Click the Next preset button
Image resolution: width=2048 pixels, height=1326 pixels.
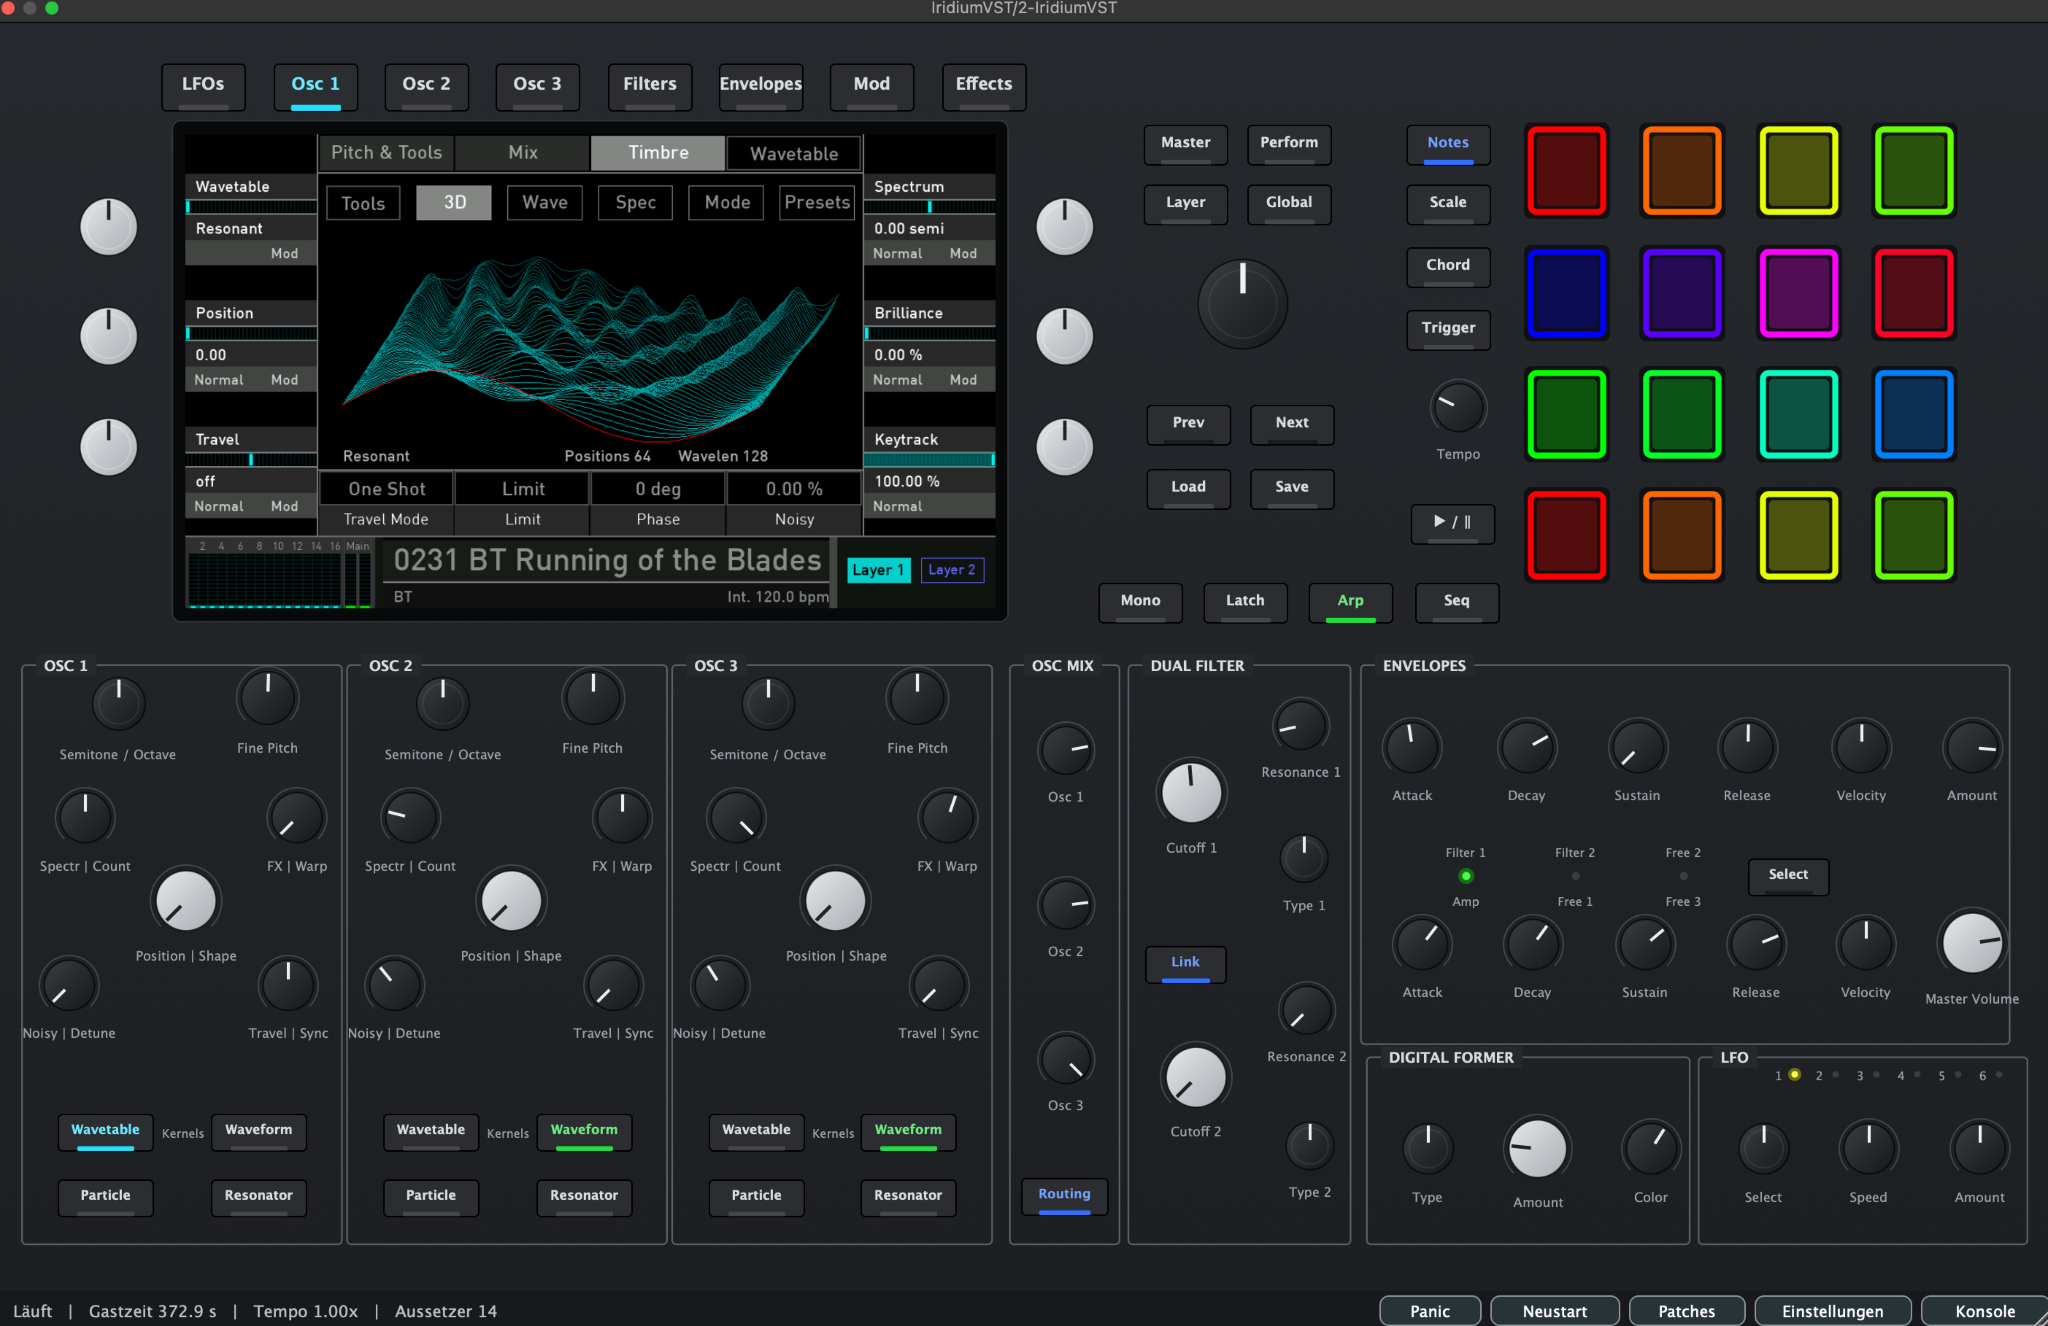pos(1291,424)
